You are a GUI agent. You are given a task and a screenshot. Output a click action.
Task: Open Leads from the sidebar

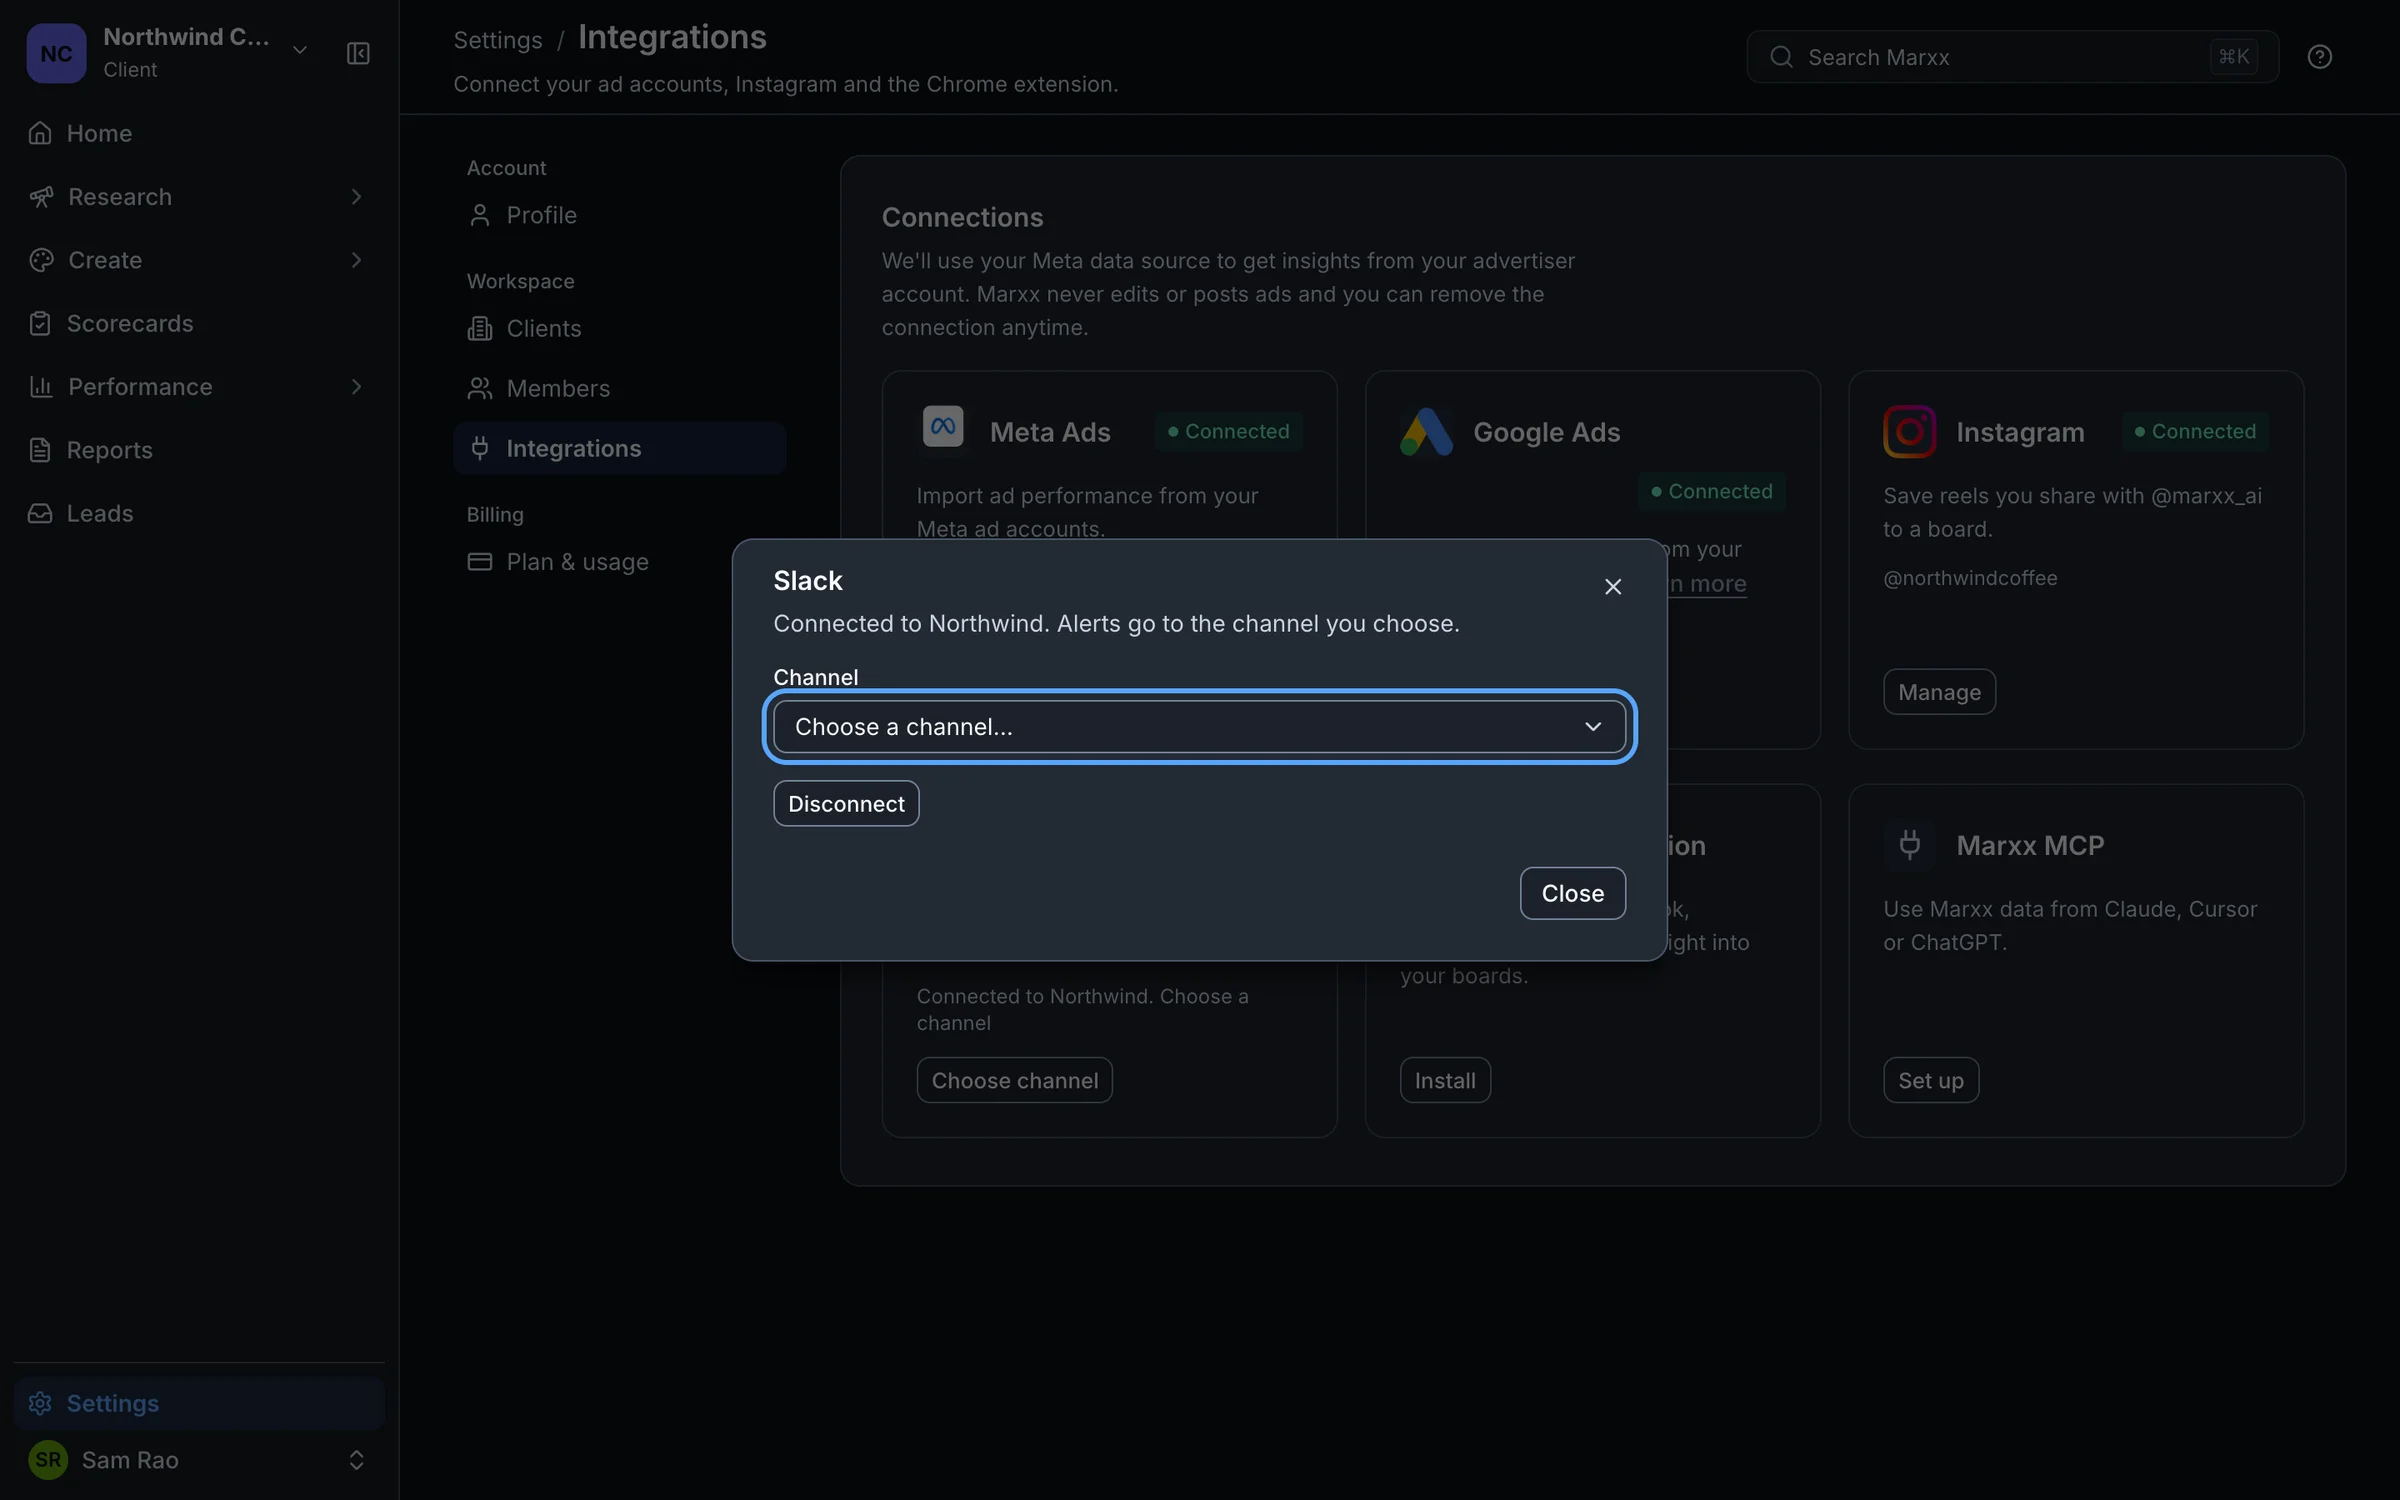199,513
